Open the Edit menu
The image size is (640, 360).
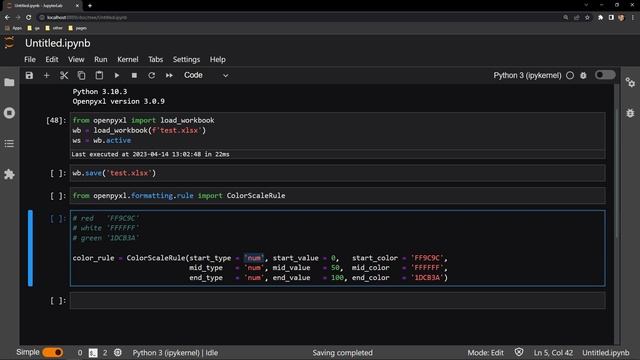pyautogui.click(x=52, y=60)
